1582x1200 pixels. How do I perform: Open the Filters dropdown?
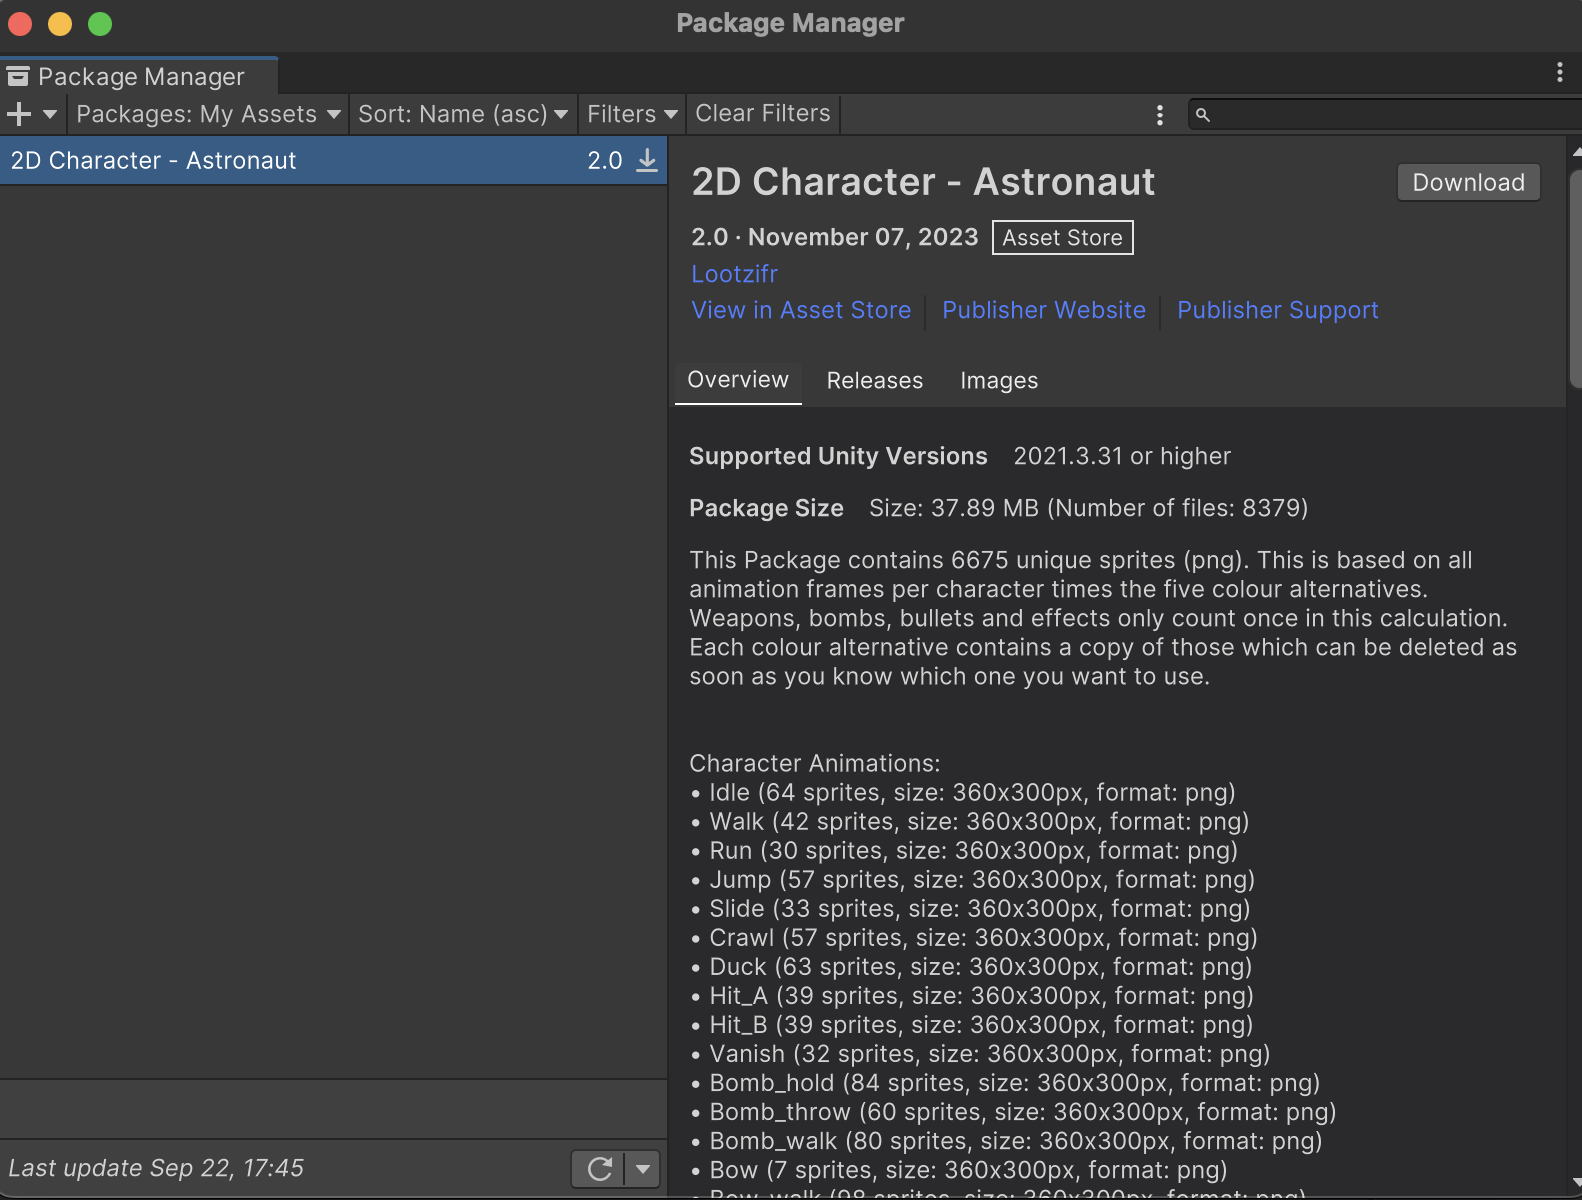click(632, 114)
